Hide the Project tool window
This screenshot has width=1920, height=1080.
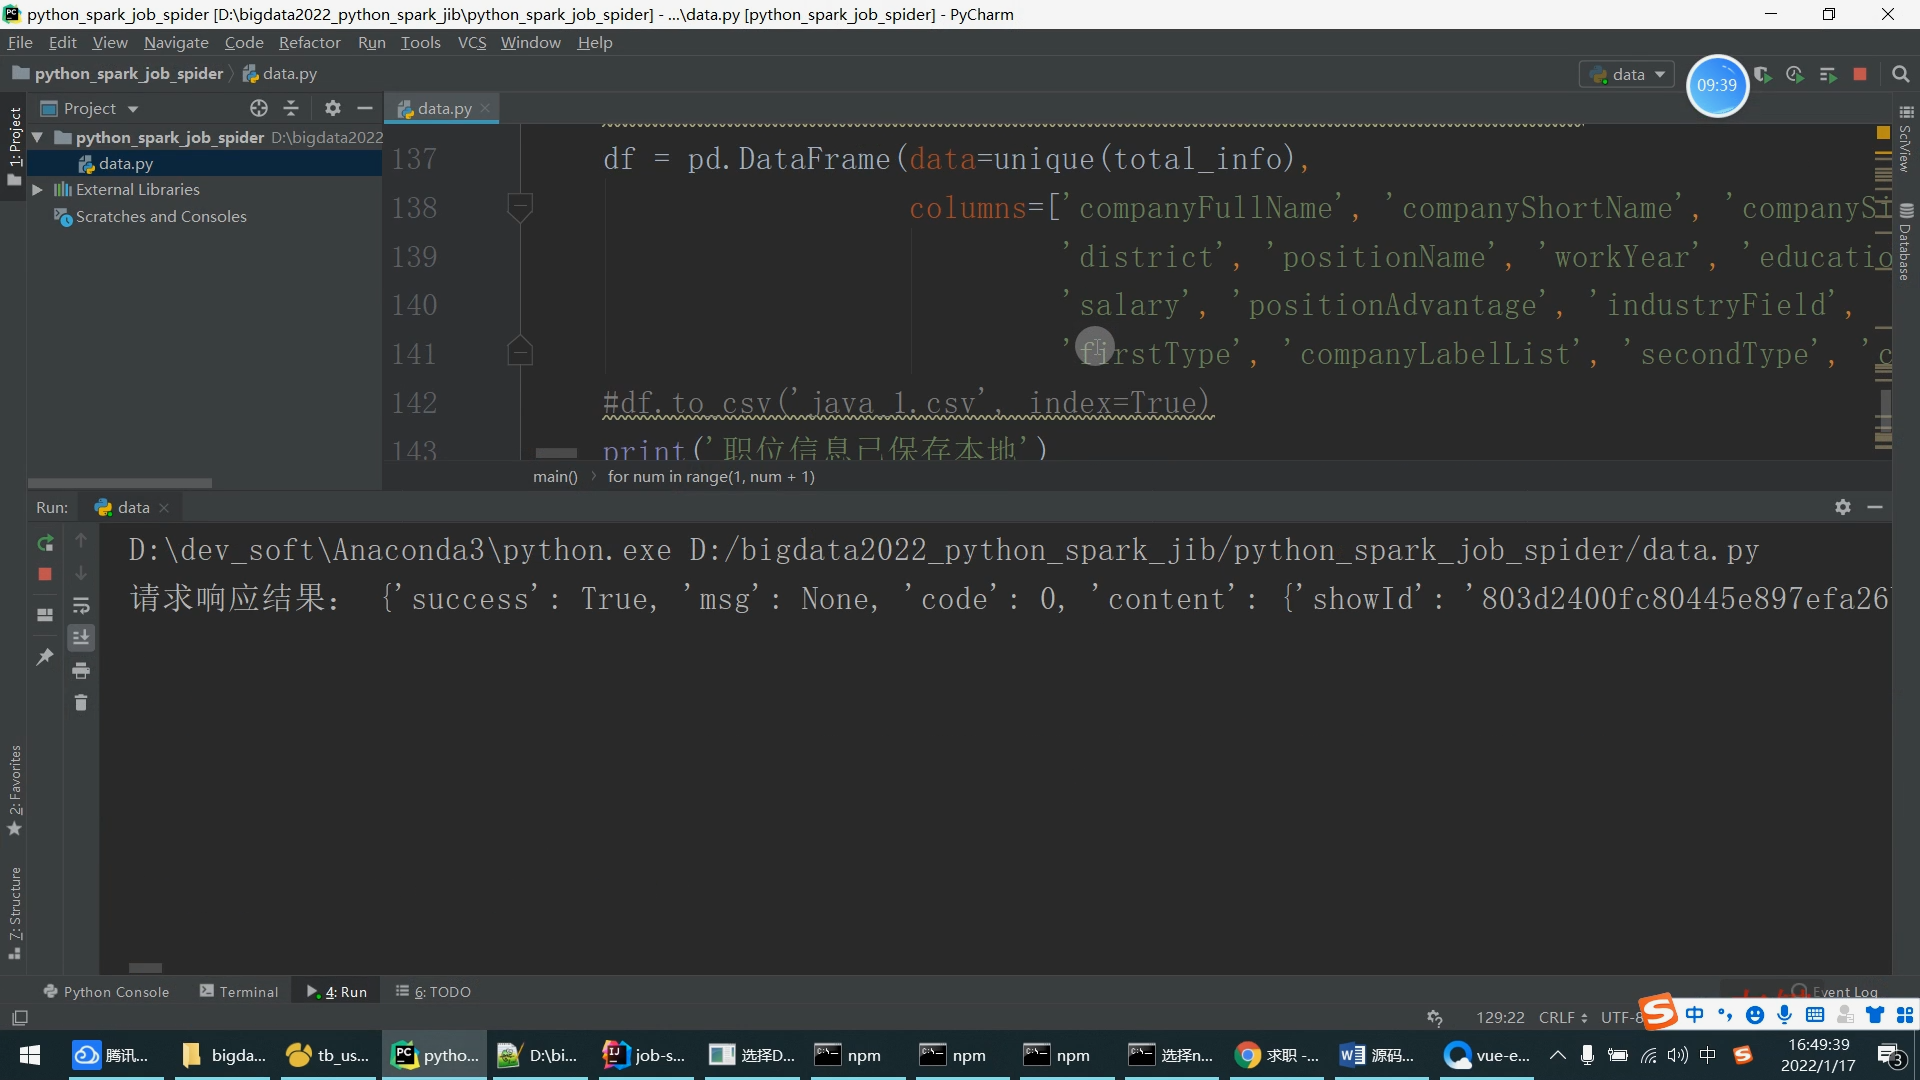[x=365, y=108]
